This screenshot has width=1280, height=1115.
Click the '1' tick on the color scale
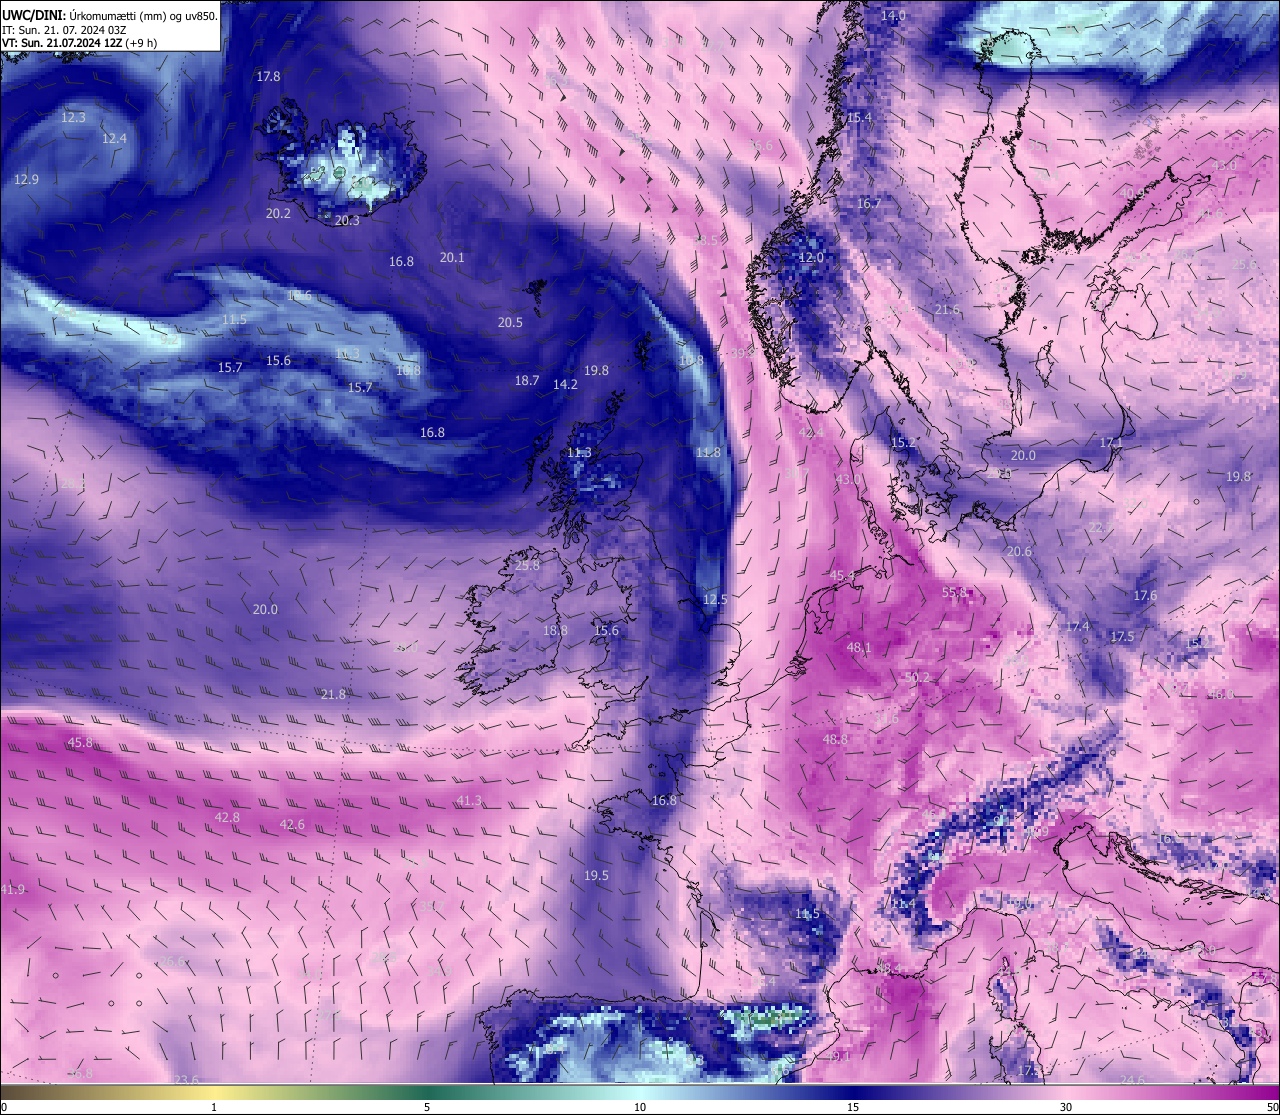[x=214, y=1107]
